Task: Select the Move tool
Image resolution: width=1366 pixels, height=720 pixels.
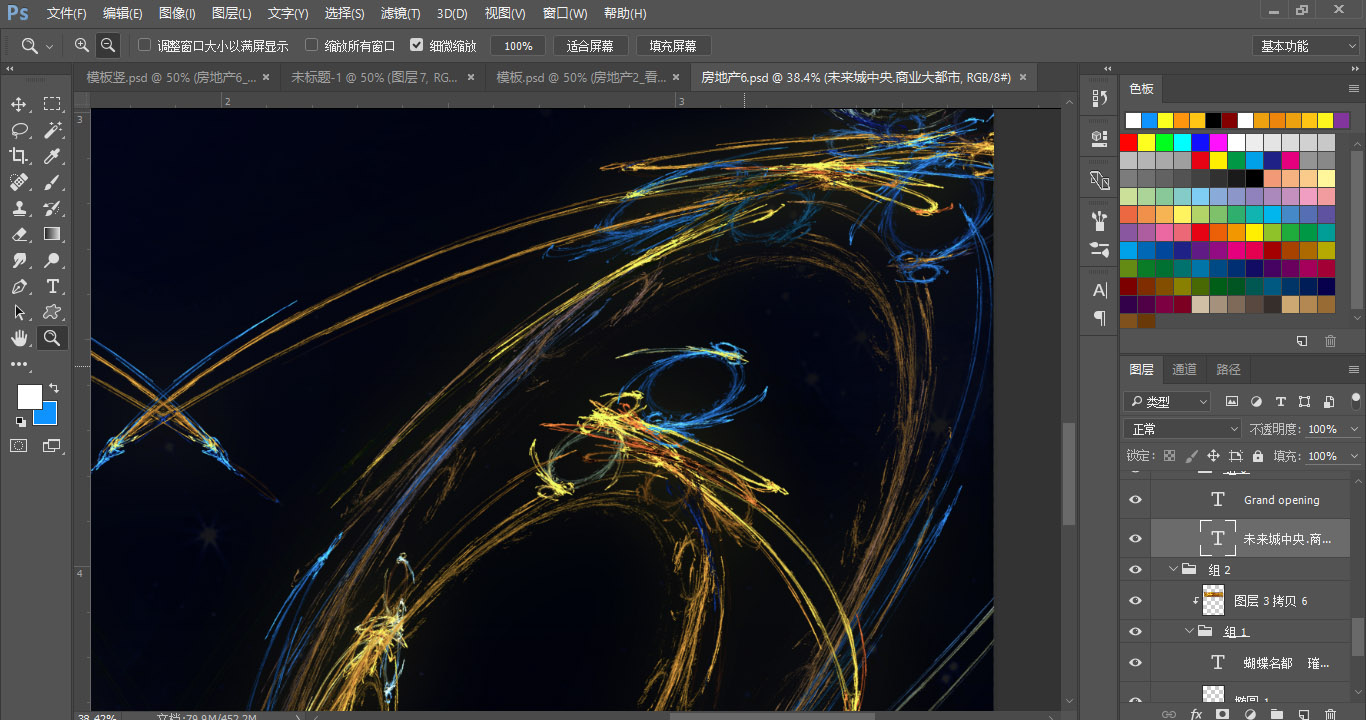Action: (x=19, y=104)
